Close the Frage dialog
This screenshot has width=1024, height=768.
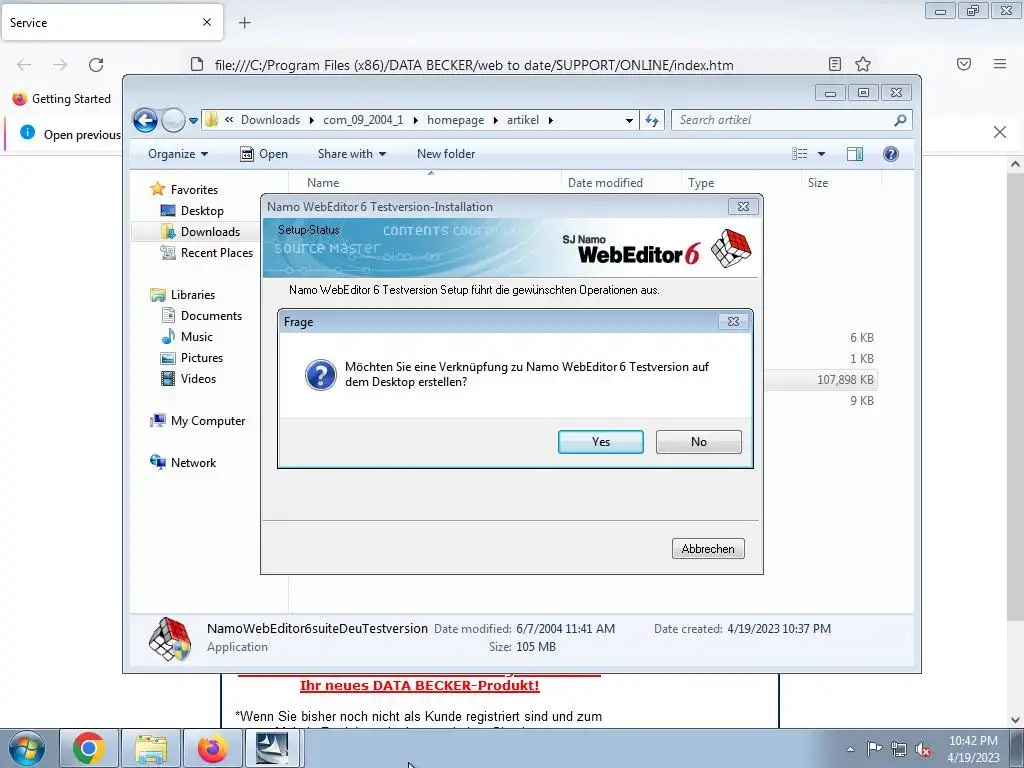pyautogui.click(x=733, y=321)
